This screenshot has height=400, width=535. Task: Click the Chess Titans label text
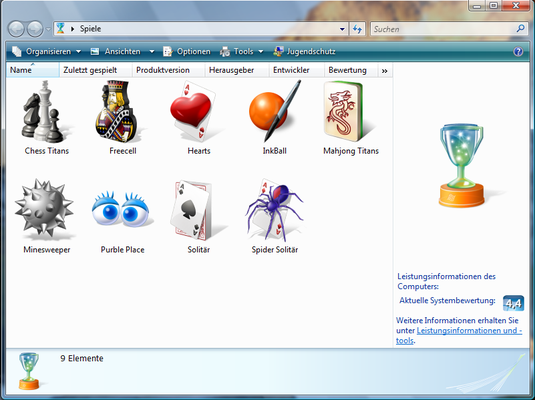47,151
